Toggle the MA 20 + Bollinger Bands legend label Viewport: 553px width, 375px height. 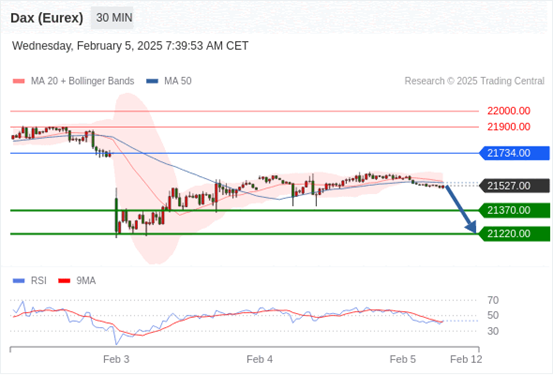pyautogui.click(x=83, y=81)
